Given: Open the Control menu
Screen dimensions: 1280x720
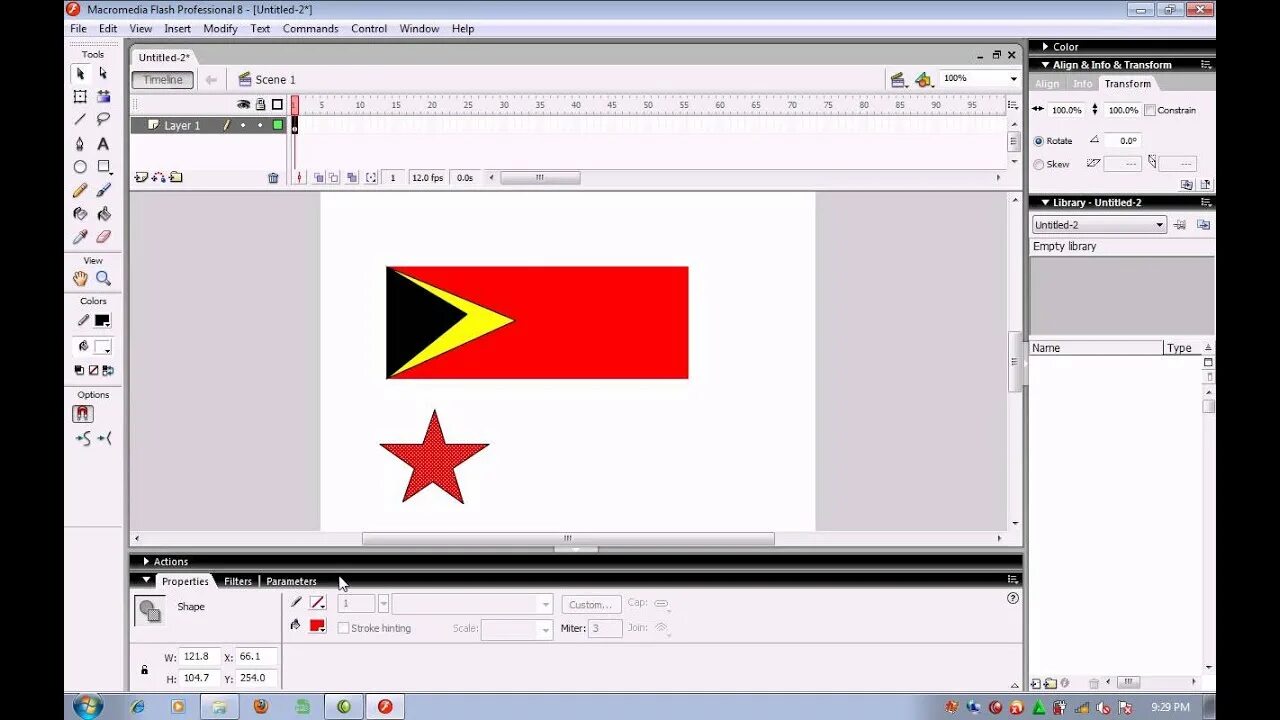Looking at the screenshot, I should click(369, 29).
